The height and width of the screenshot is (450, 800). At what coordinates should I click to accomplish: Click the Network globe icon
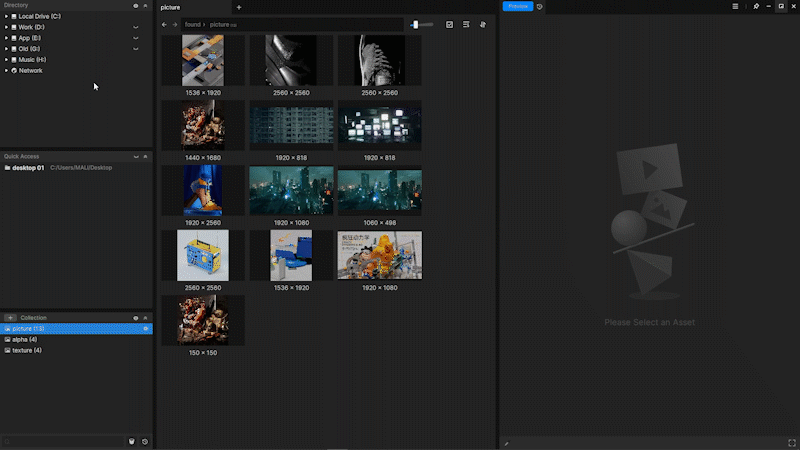pyautogui.click(x=14, y=70)
